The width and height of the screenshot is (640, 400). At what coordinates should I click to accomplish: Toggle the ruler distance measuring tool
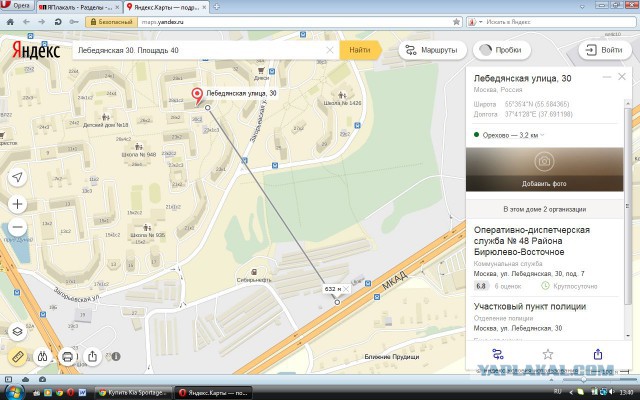pyautogui.click(x=17, y=357)
